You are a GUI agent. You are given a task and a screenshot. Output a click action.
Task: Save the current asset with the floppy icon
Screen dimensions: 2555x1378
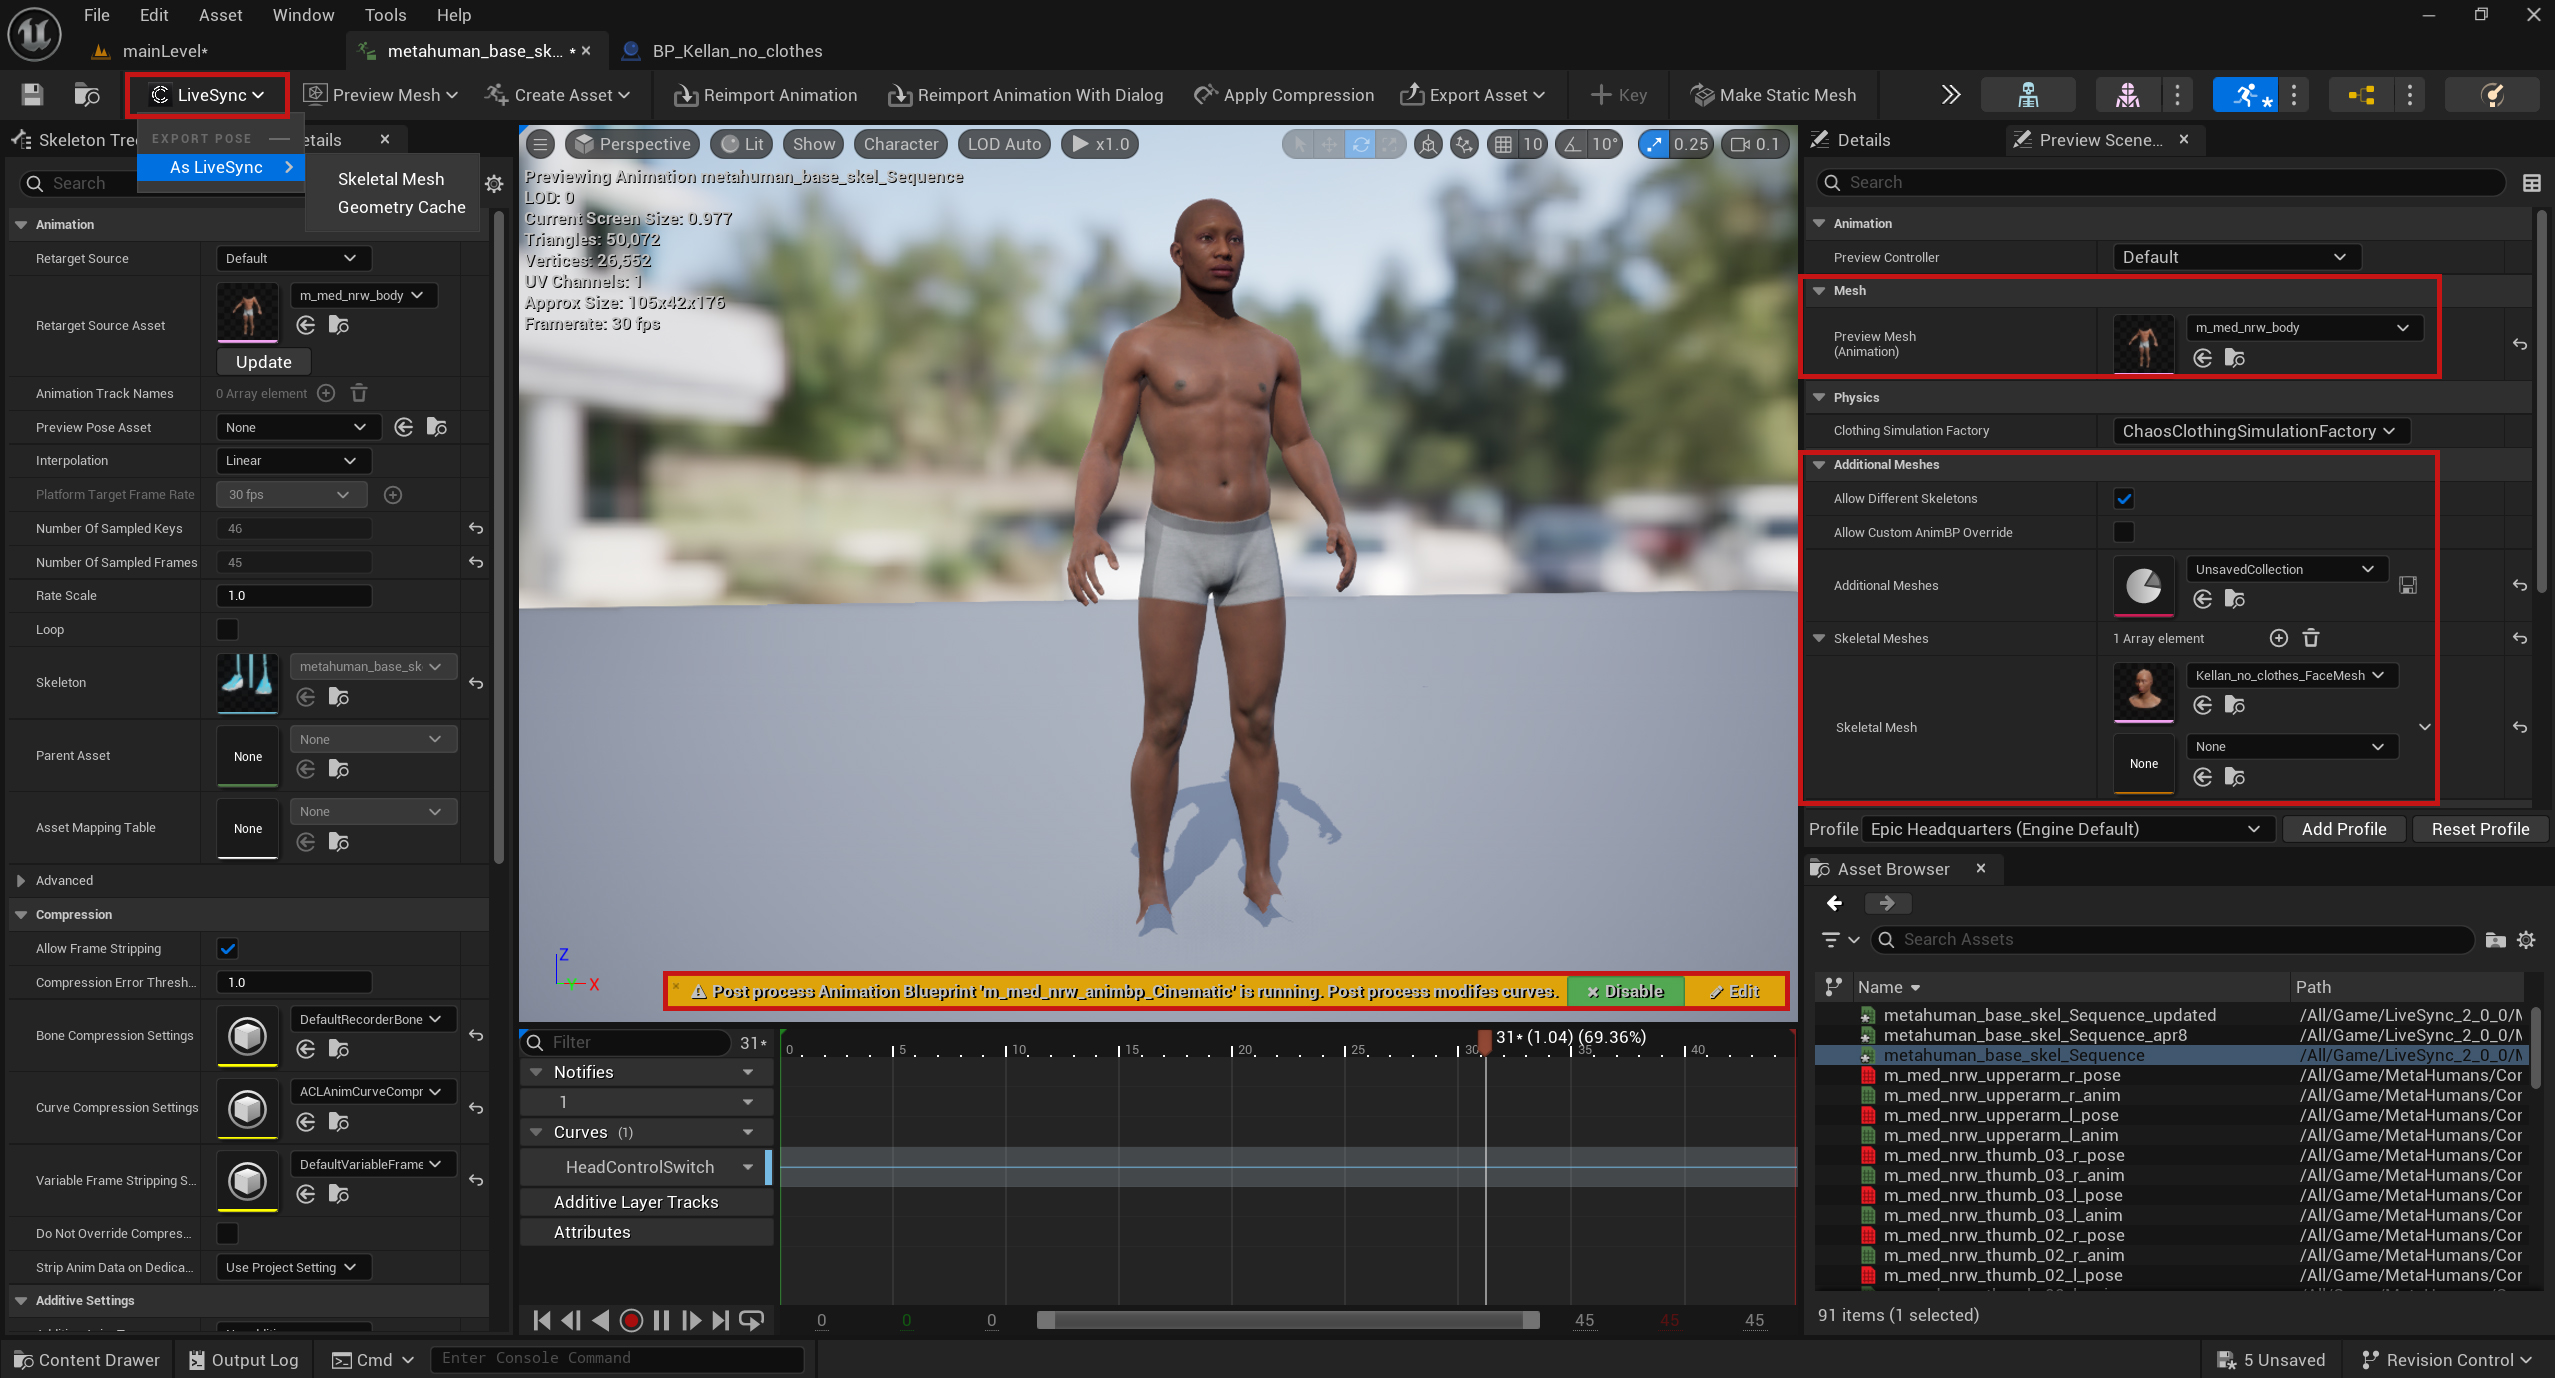tap(32, 95)
